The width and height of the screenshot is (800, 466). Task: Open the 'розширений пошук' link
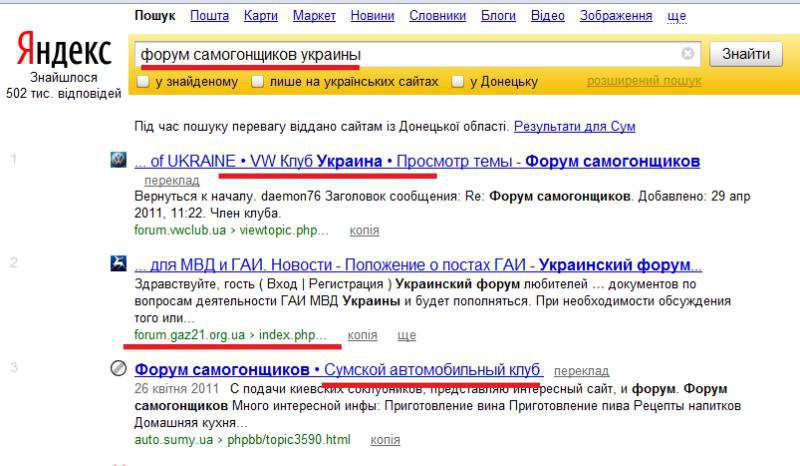coord(644,81)
